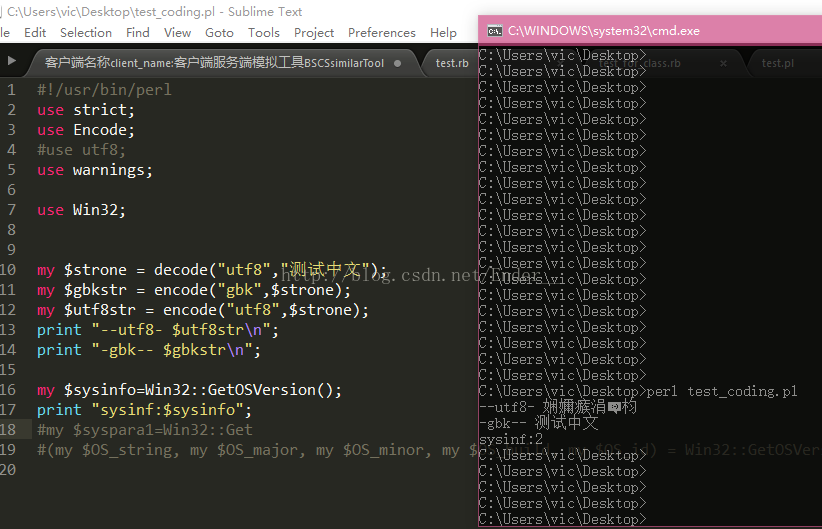822x529 pixels.
Task: Click the print "--utf8- $utf8str" line
Action: pos(158,330)
